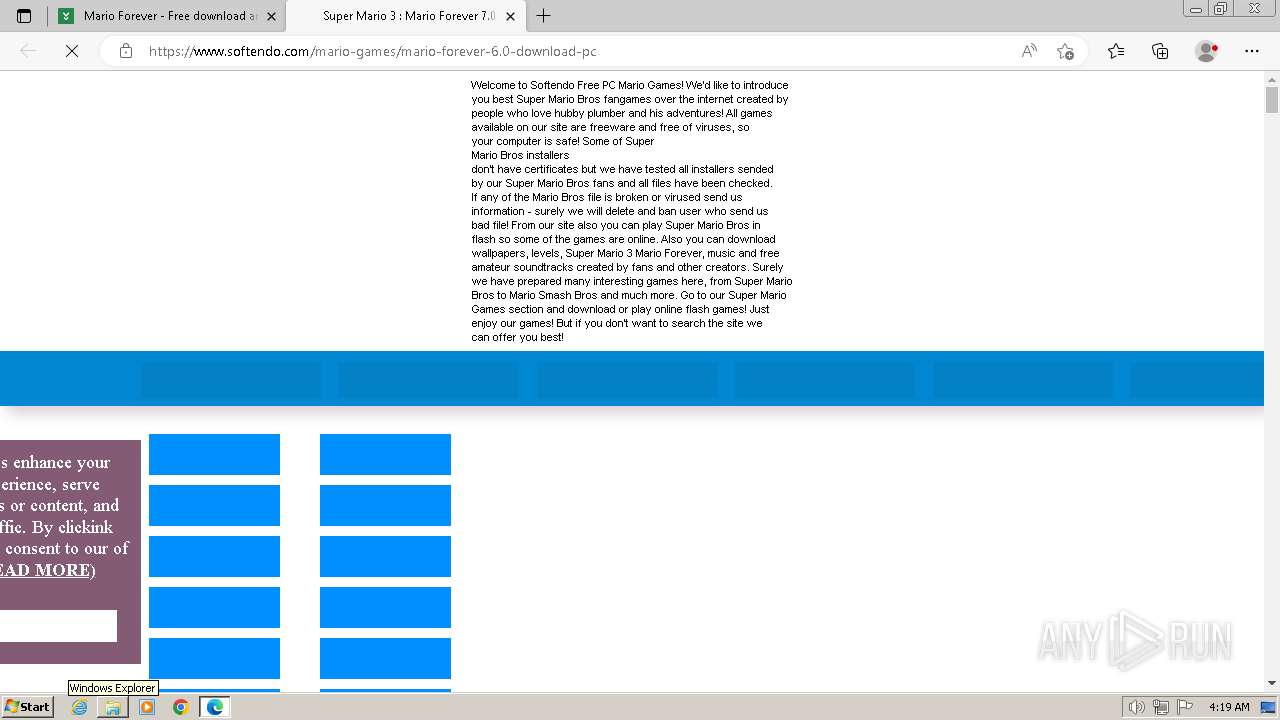This screenshot has height=720, width=1280.
Task: Open the Favorites list
Action: click(x=1116, y=51)
